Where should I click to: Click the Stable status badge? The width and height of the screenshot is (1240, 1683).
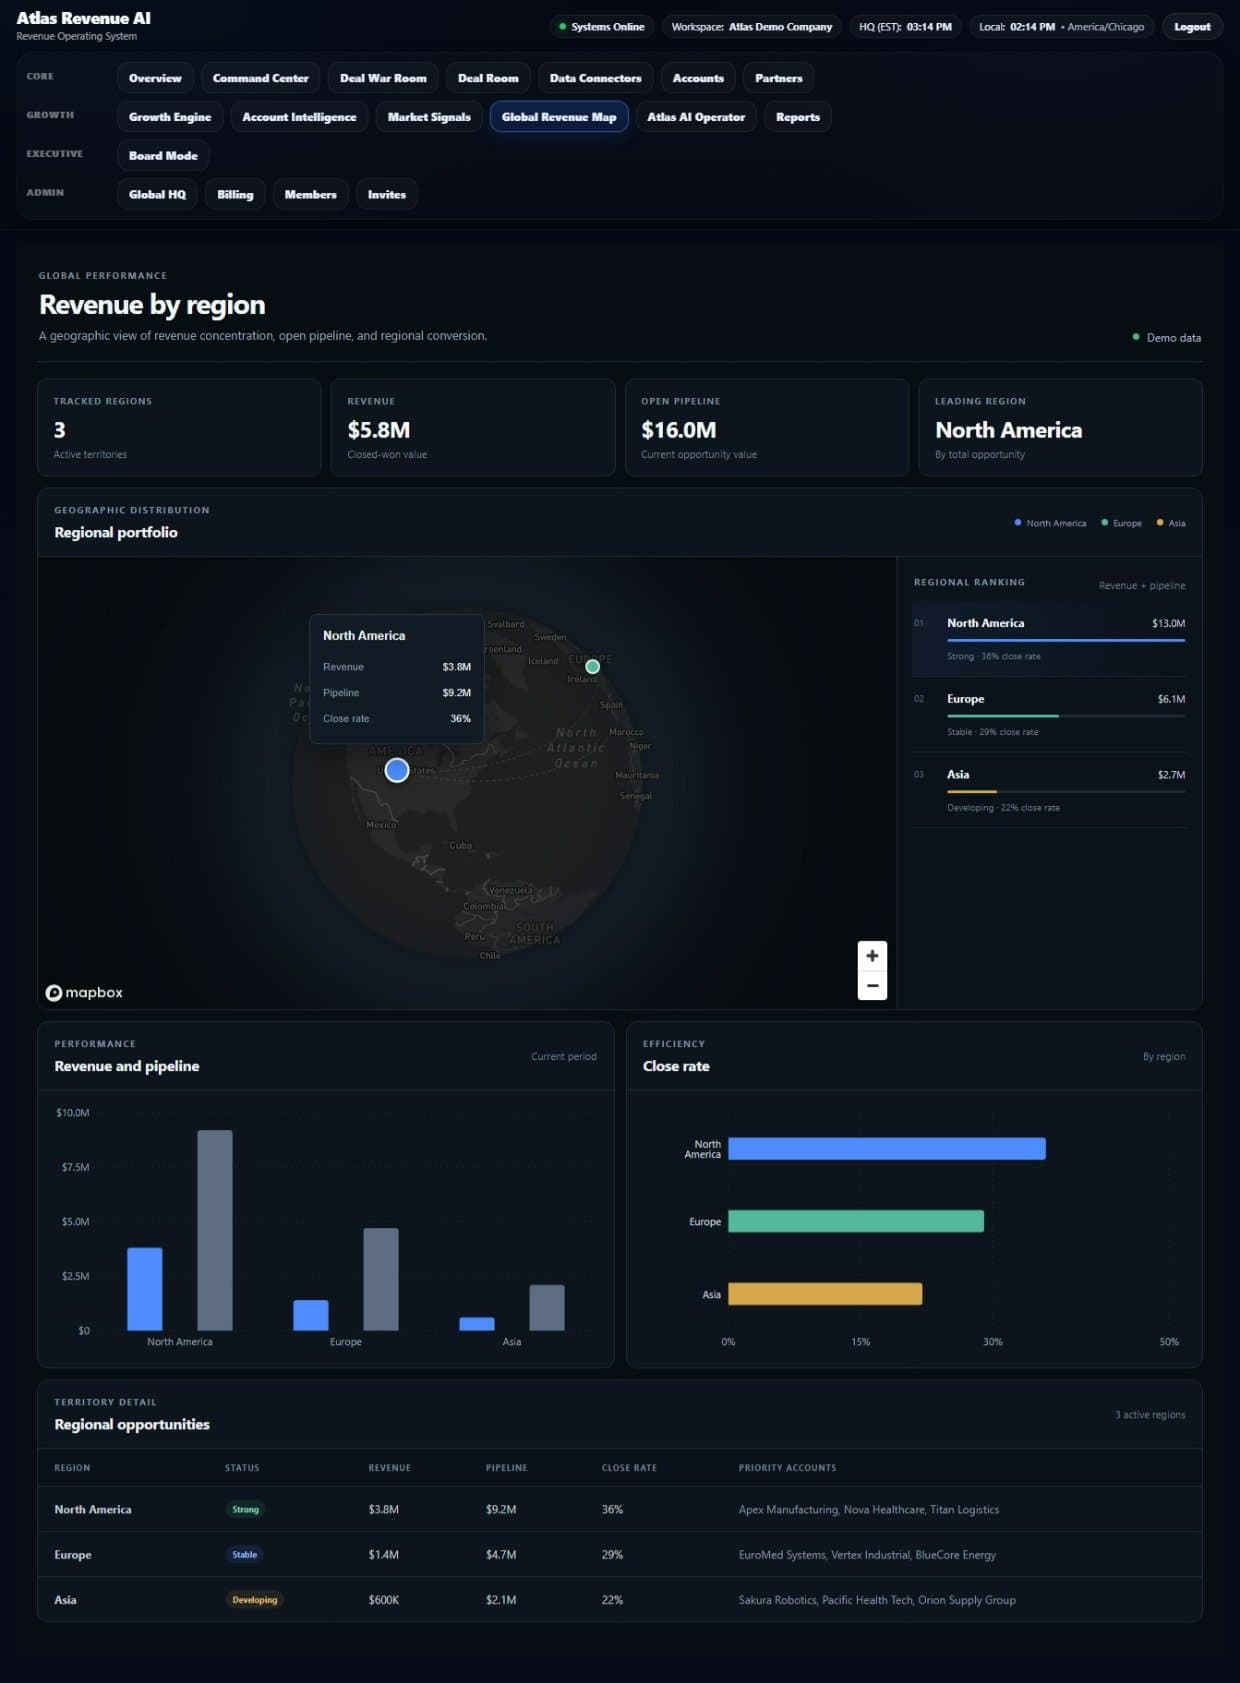pyautogui.click(x=245, y=1555)
